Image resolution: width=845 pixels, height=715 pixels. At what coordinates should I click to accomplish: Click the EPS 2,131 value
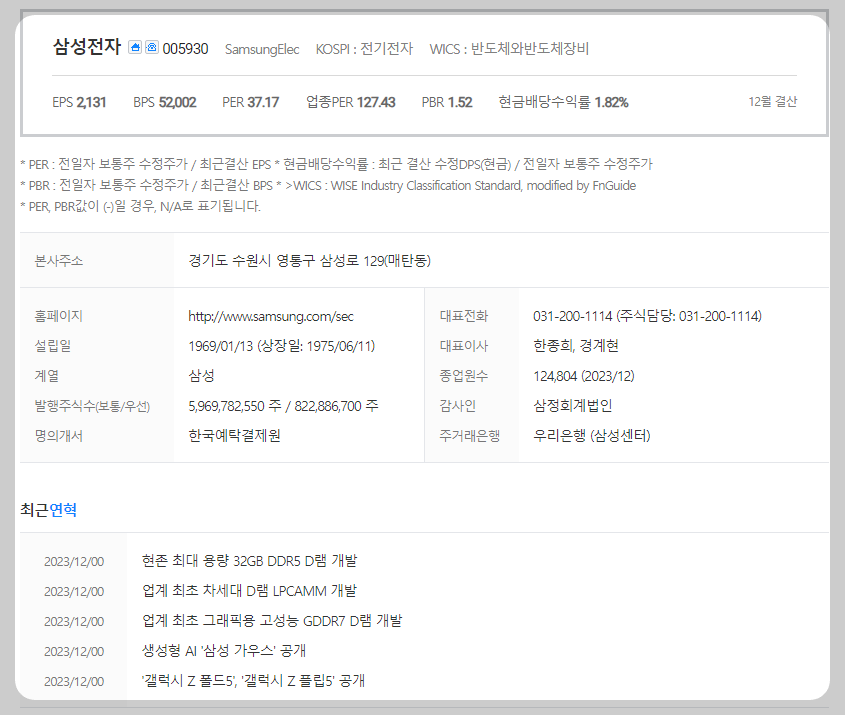[x=79, y=102]
